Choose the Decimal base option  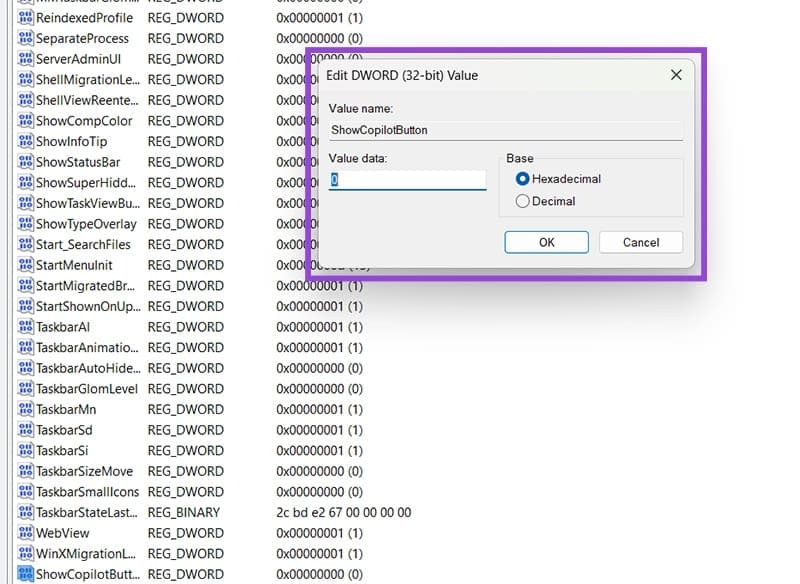[522, 201]
